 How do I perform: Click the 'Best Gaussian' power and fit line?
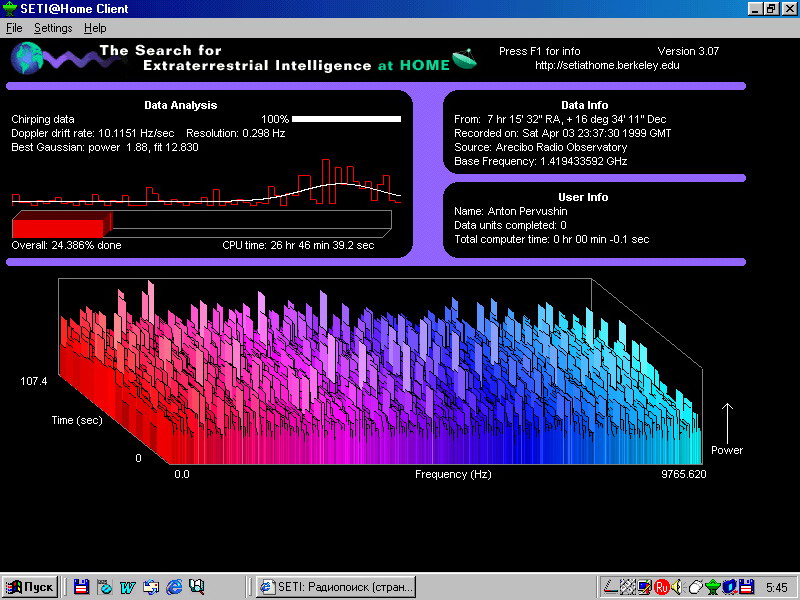click(x=105, y=147)
